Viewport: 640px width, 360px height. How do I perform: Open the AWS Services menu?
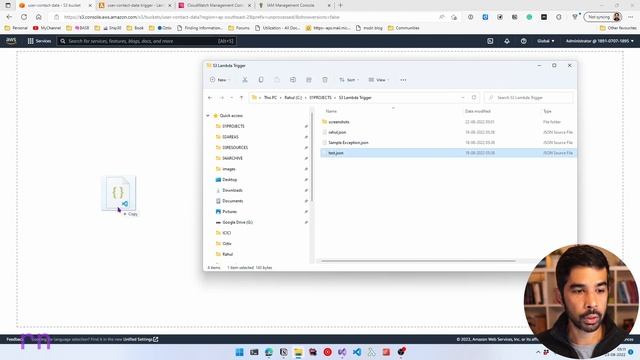point(39,41)
